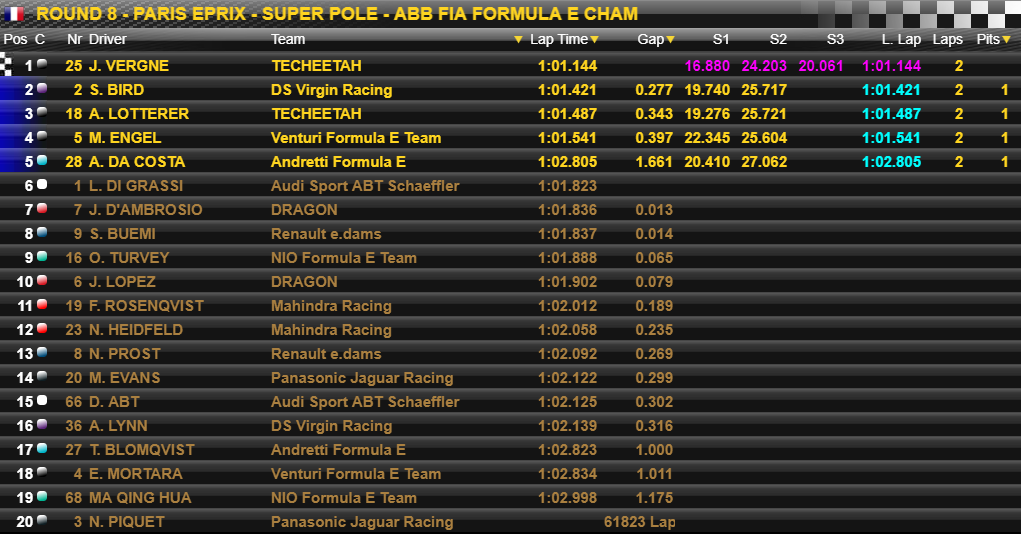Click the blue team dot for S. Buemi
Screen dimensions: 1021x534
pos(42,232)
